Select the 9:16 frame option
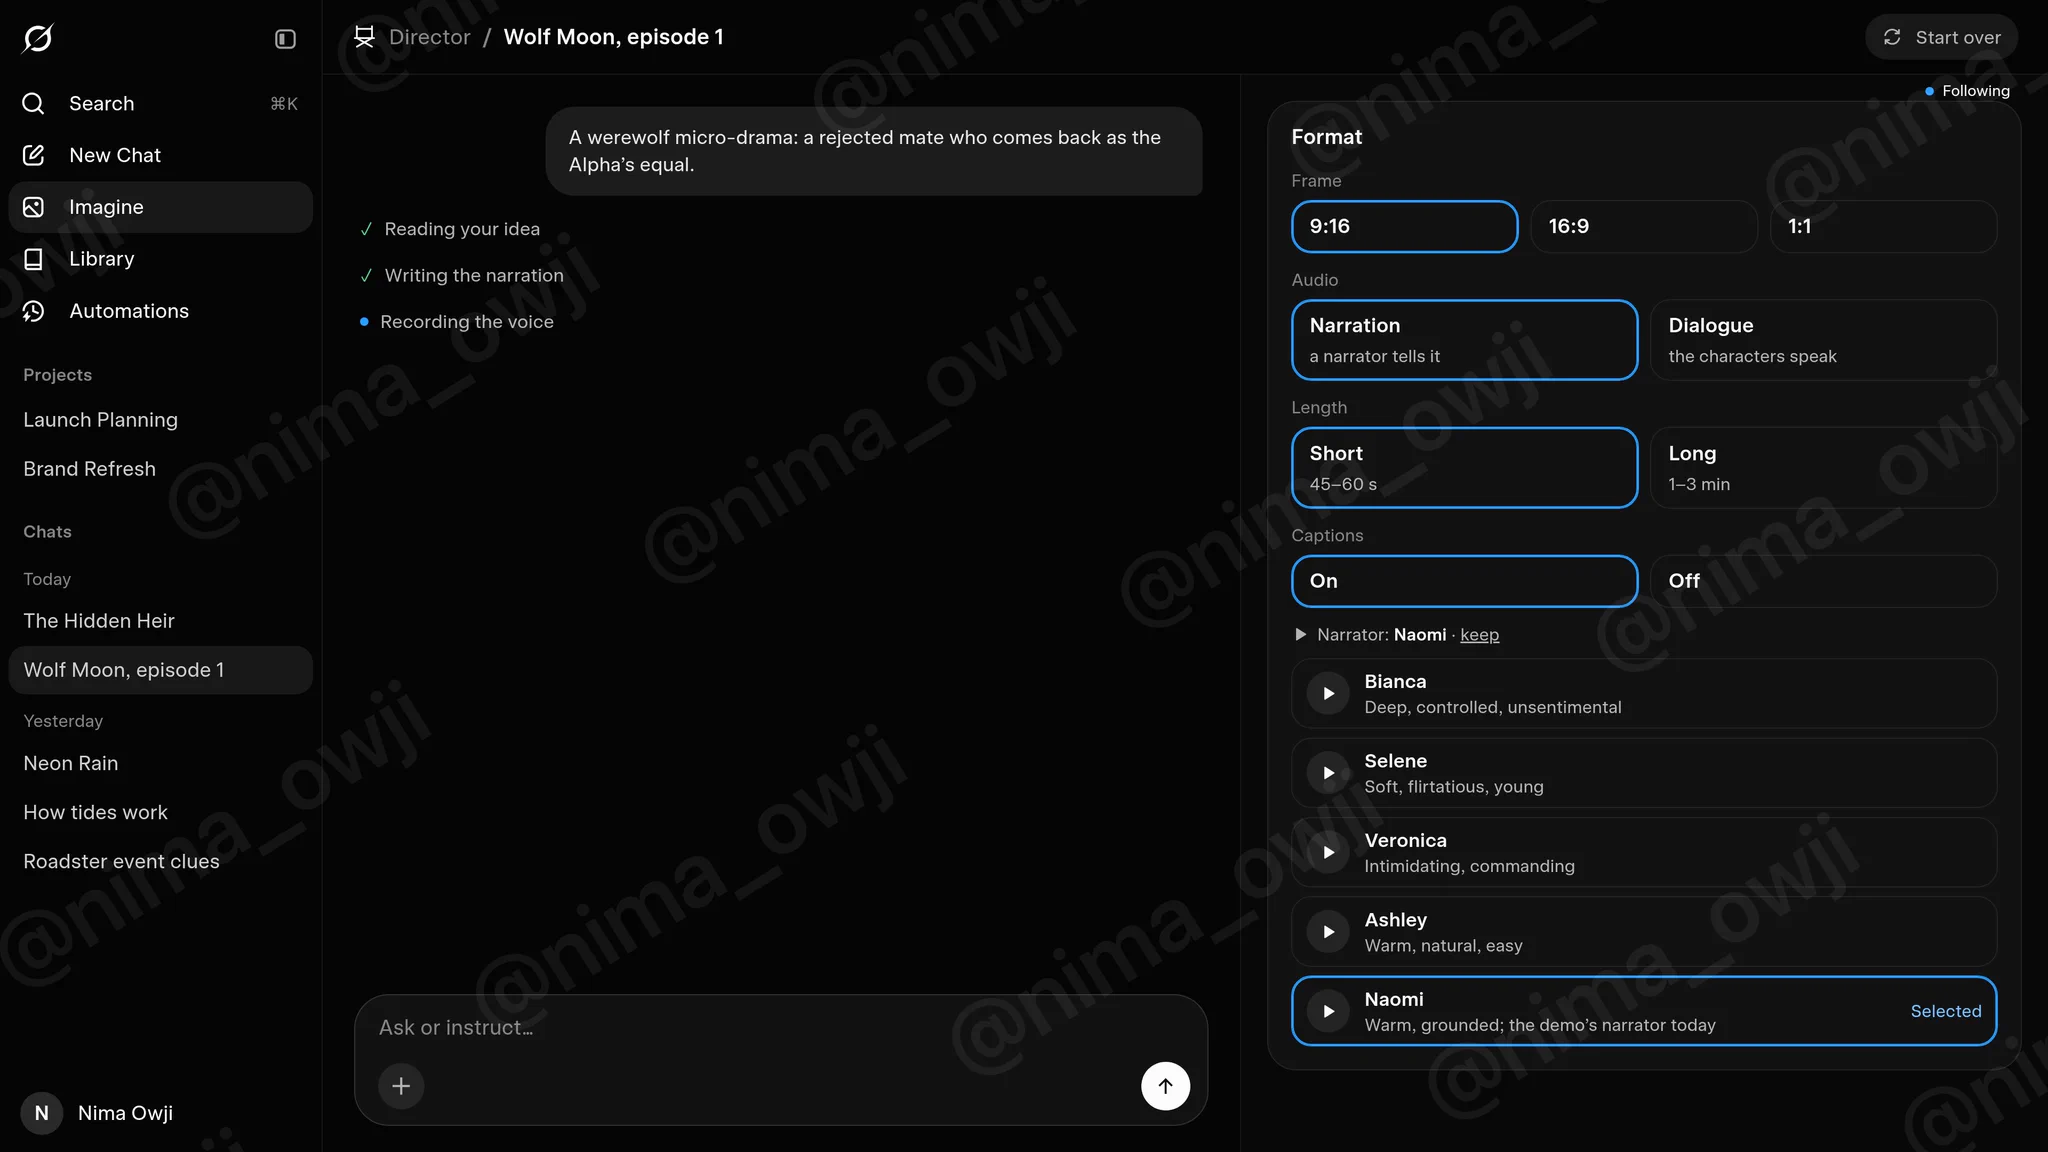 pos(1404,226)
